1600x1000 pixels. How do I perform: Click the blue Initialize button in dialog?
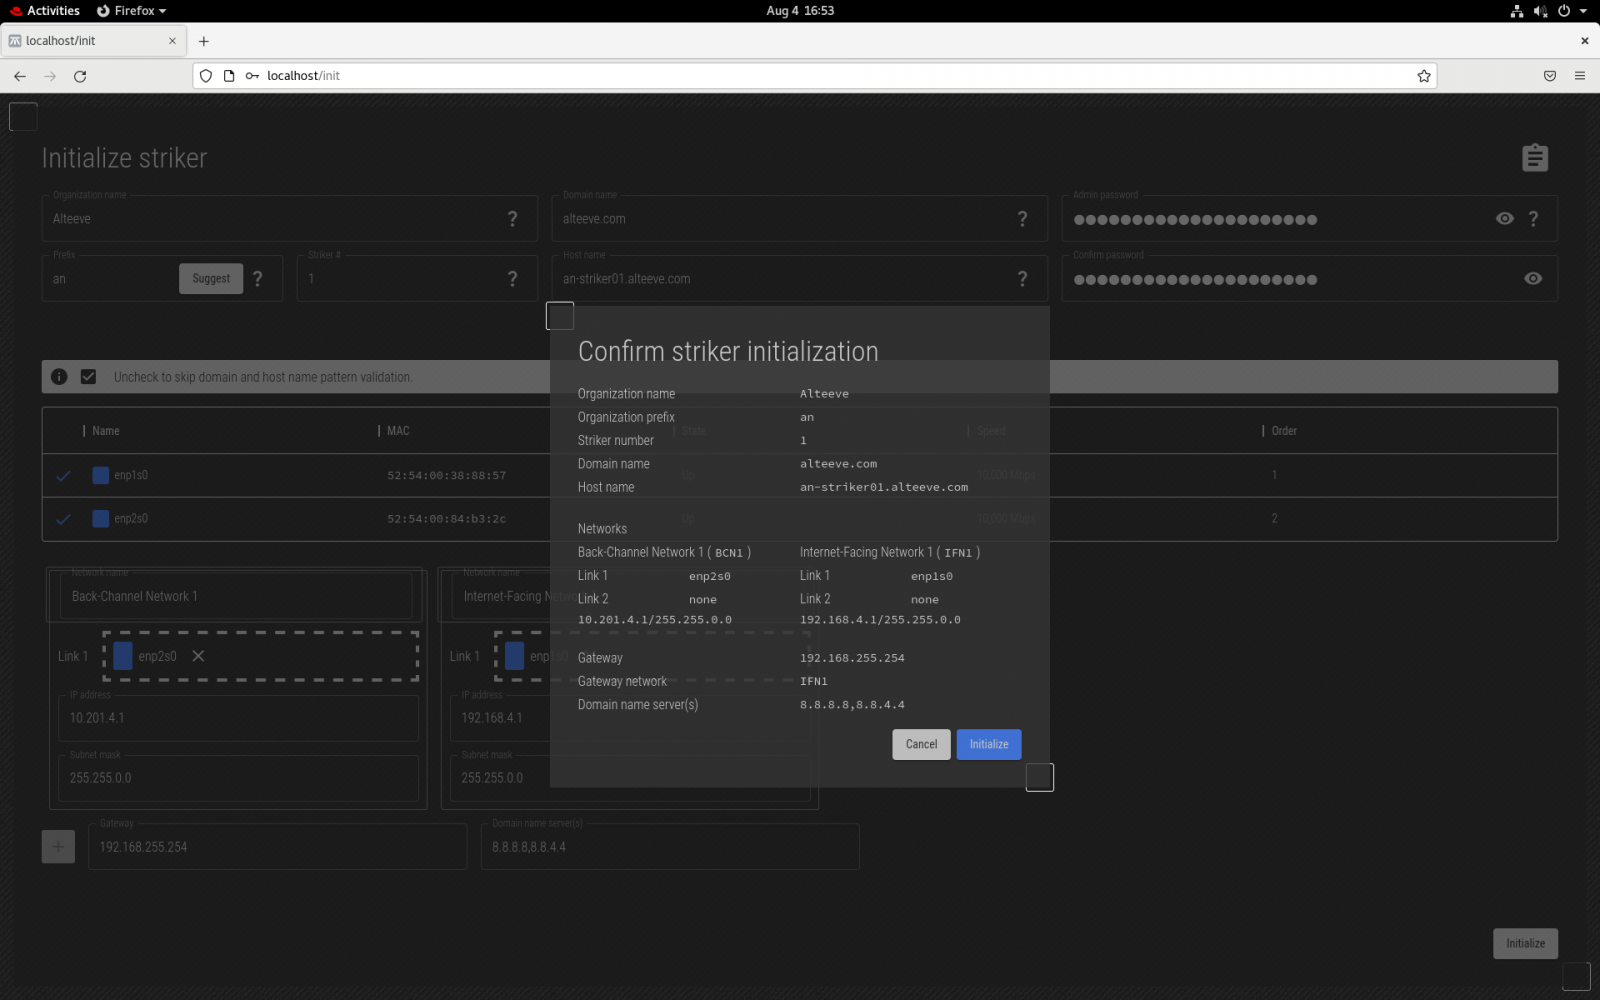[988, 744]
